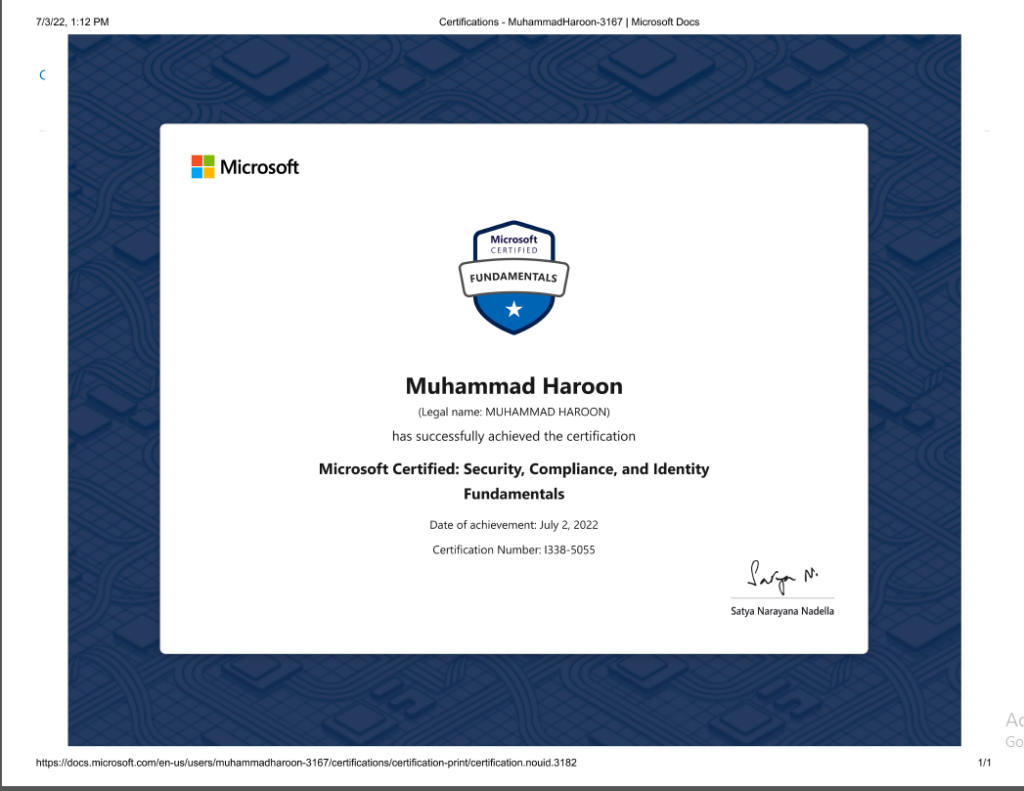
Task: Click the four-color Microsoft squares logo
Action: click(203, 167)
